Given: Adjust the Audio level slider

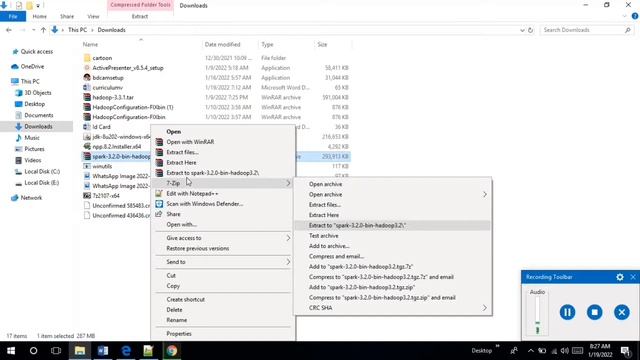Looking at the screenshot, I should point(537,315).
